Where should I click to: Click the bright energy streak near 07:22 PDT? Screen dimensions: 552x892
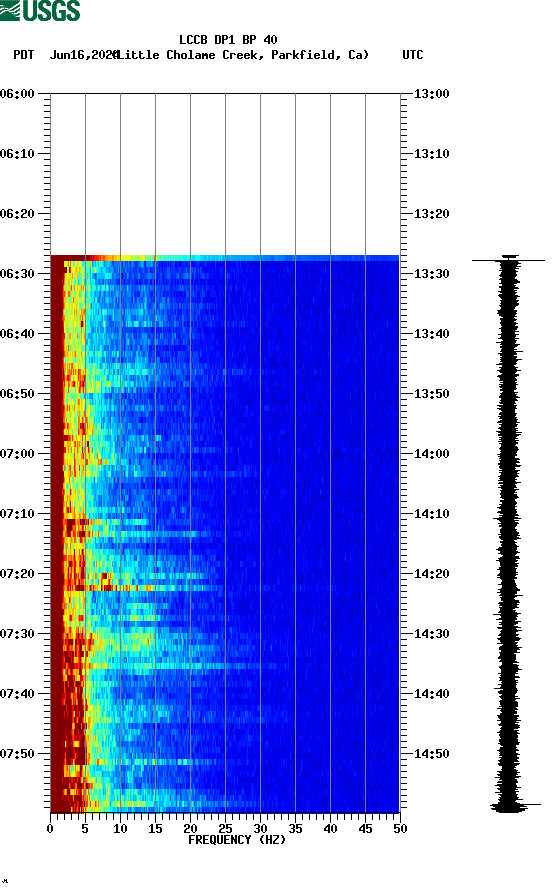tap(137, 588)
